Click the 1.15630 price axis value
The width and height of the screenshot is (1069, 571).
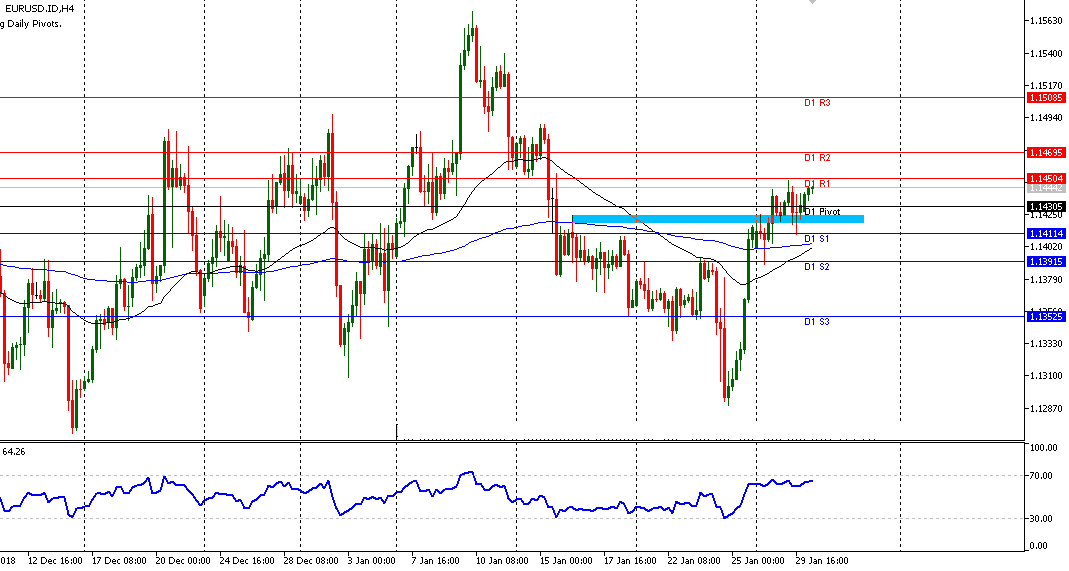1047,21
